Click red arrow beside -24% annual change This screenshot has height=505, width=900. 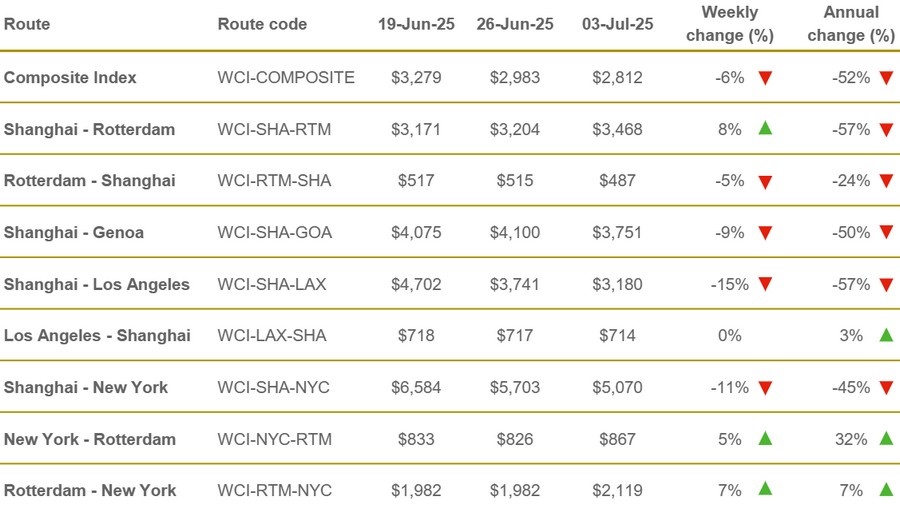tap(886, 181)
